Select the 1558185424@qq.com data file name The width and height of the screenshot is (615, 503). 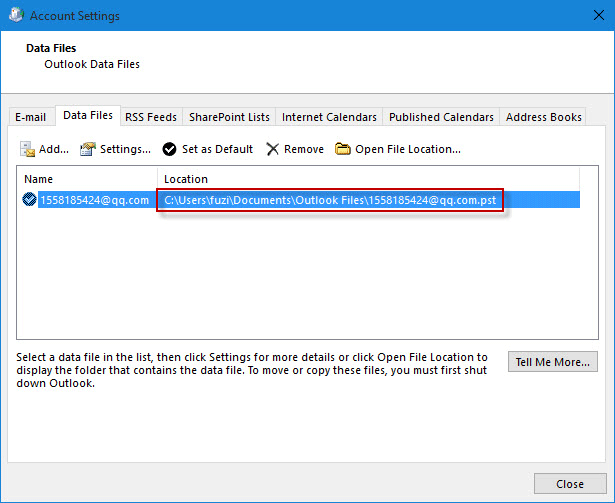(95, 200)
